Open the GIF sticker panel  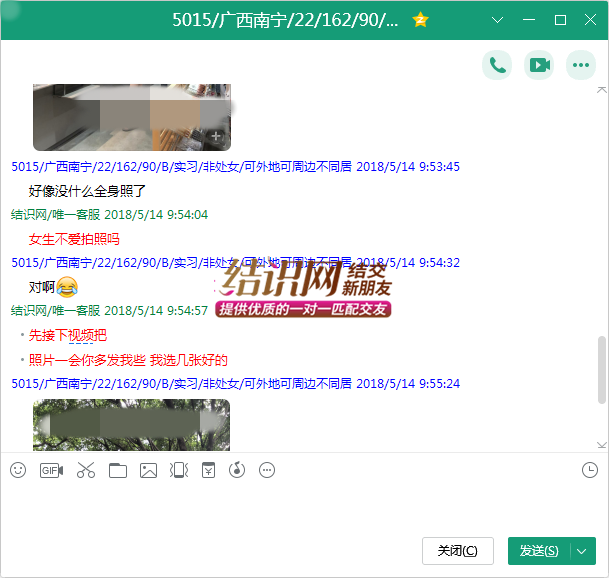(51, 470)
